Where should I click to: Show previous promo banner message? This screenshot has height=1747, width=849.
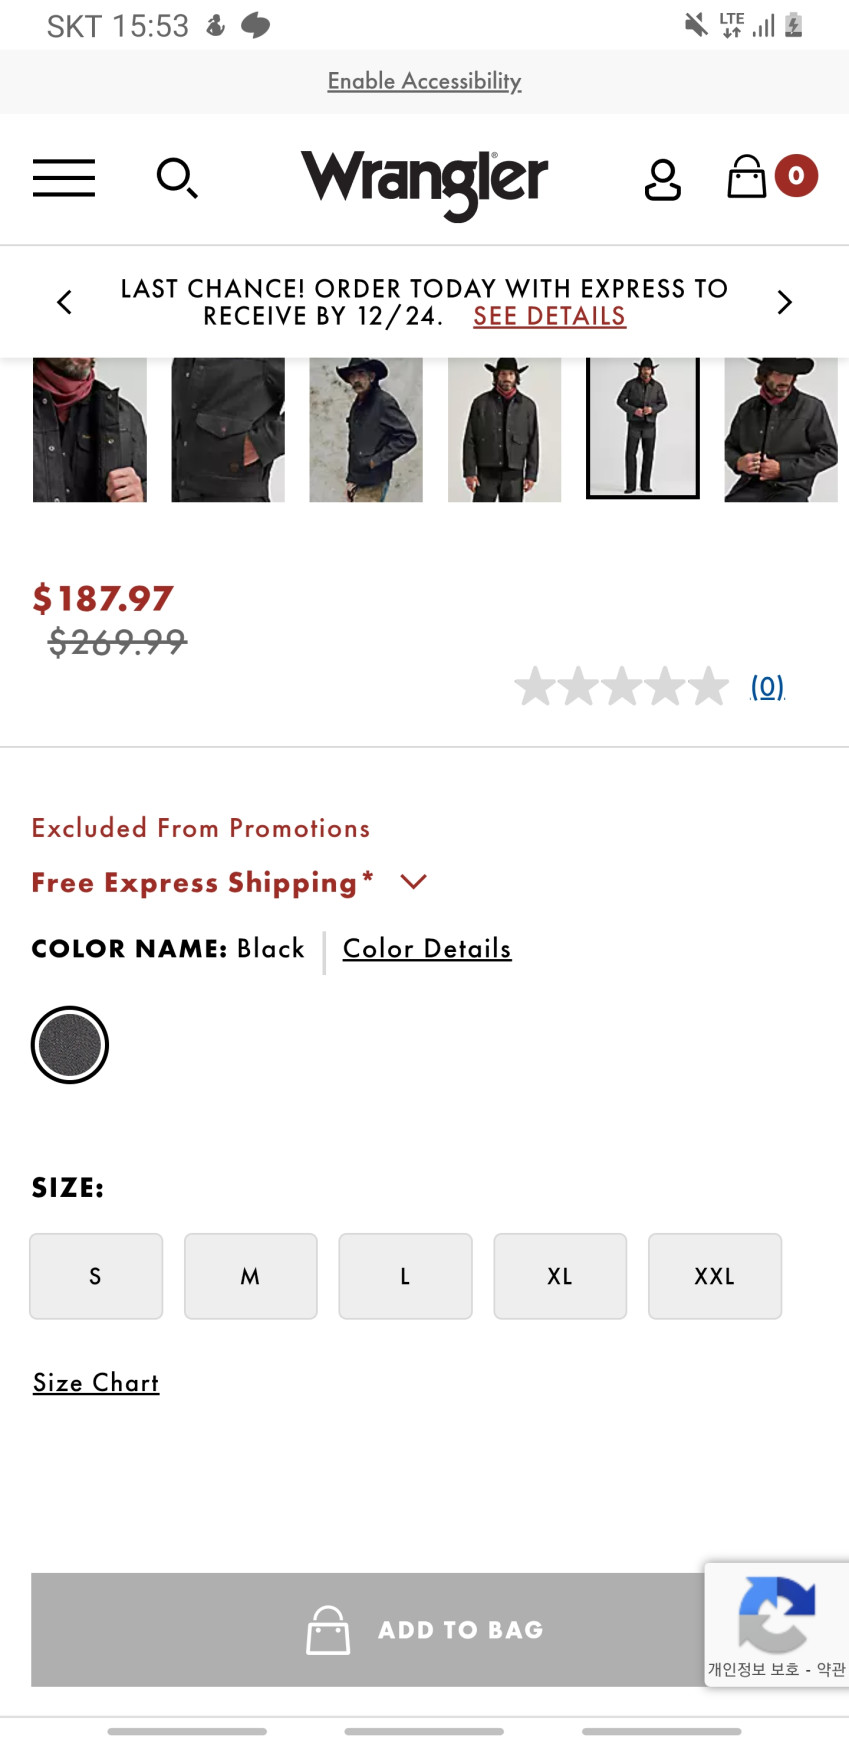click(x=65, y=302)
